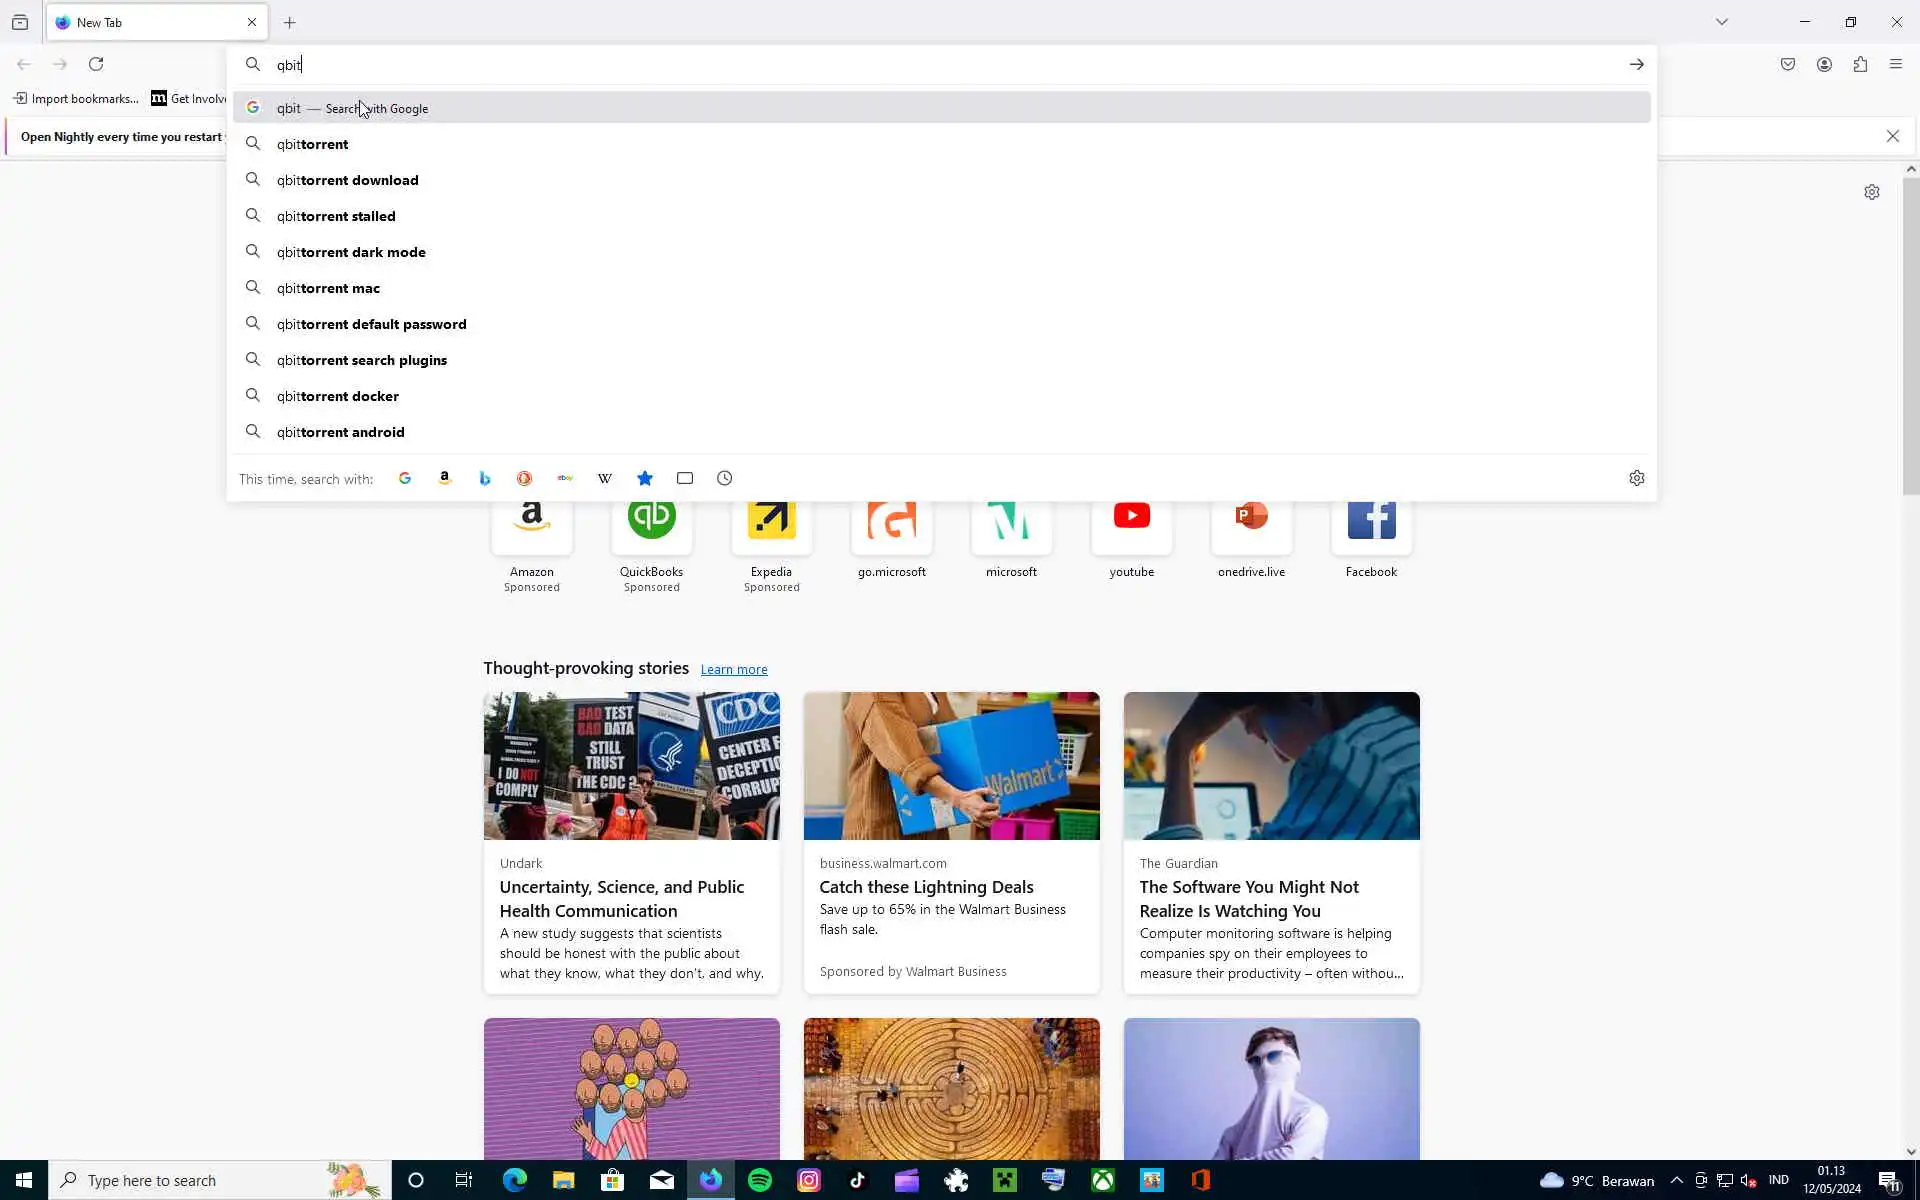This screenshot has height=1200, width=1920.
Task: Search this time with DuckDuckGo
Action: point(524,479)
